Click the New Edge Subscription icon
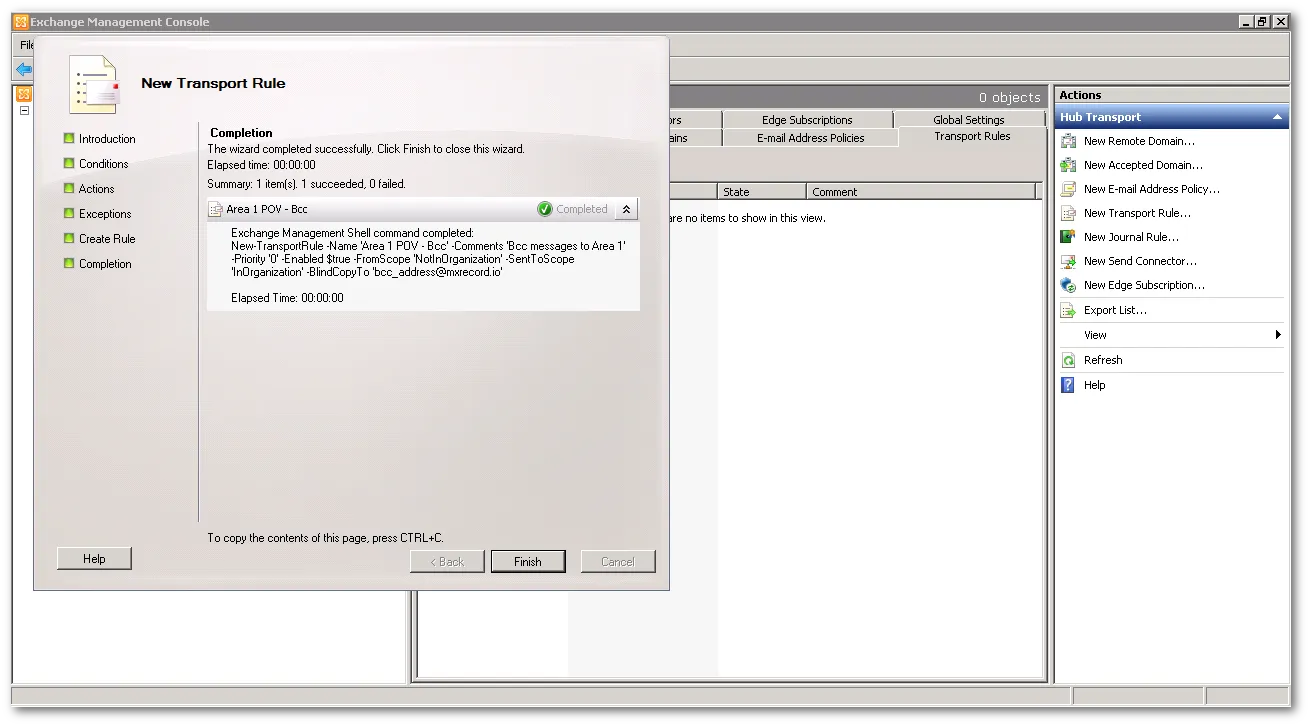This screenshot has width=1310, height=726. [1068, 285]
